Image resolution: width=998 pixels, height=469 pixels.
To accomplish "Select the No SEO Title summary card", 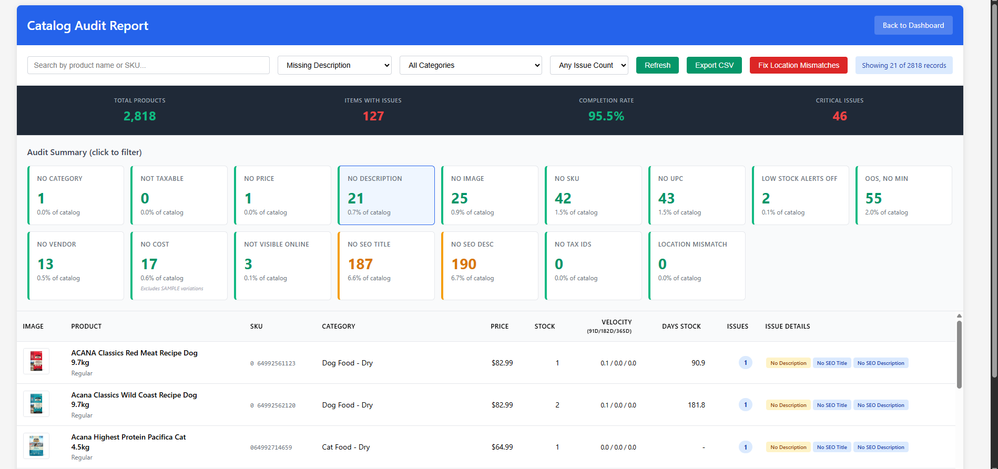I will (x=385, y=264).
